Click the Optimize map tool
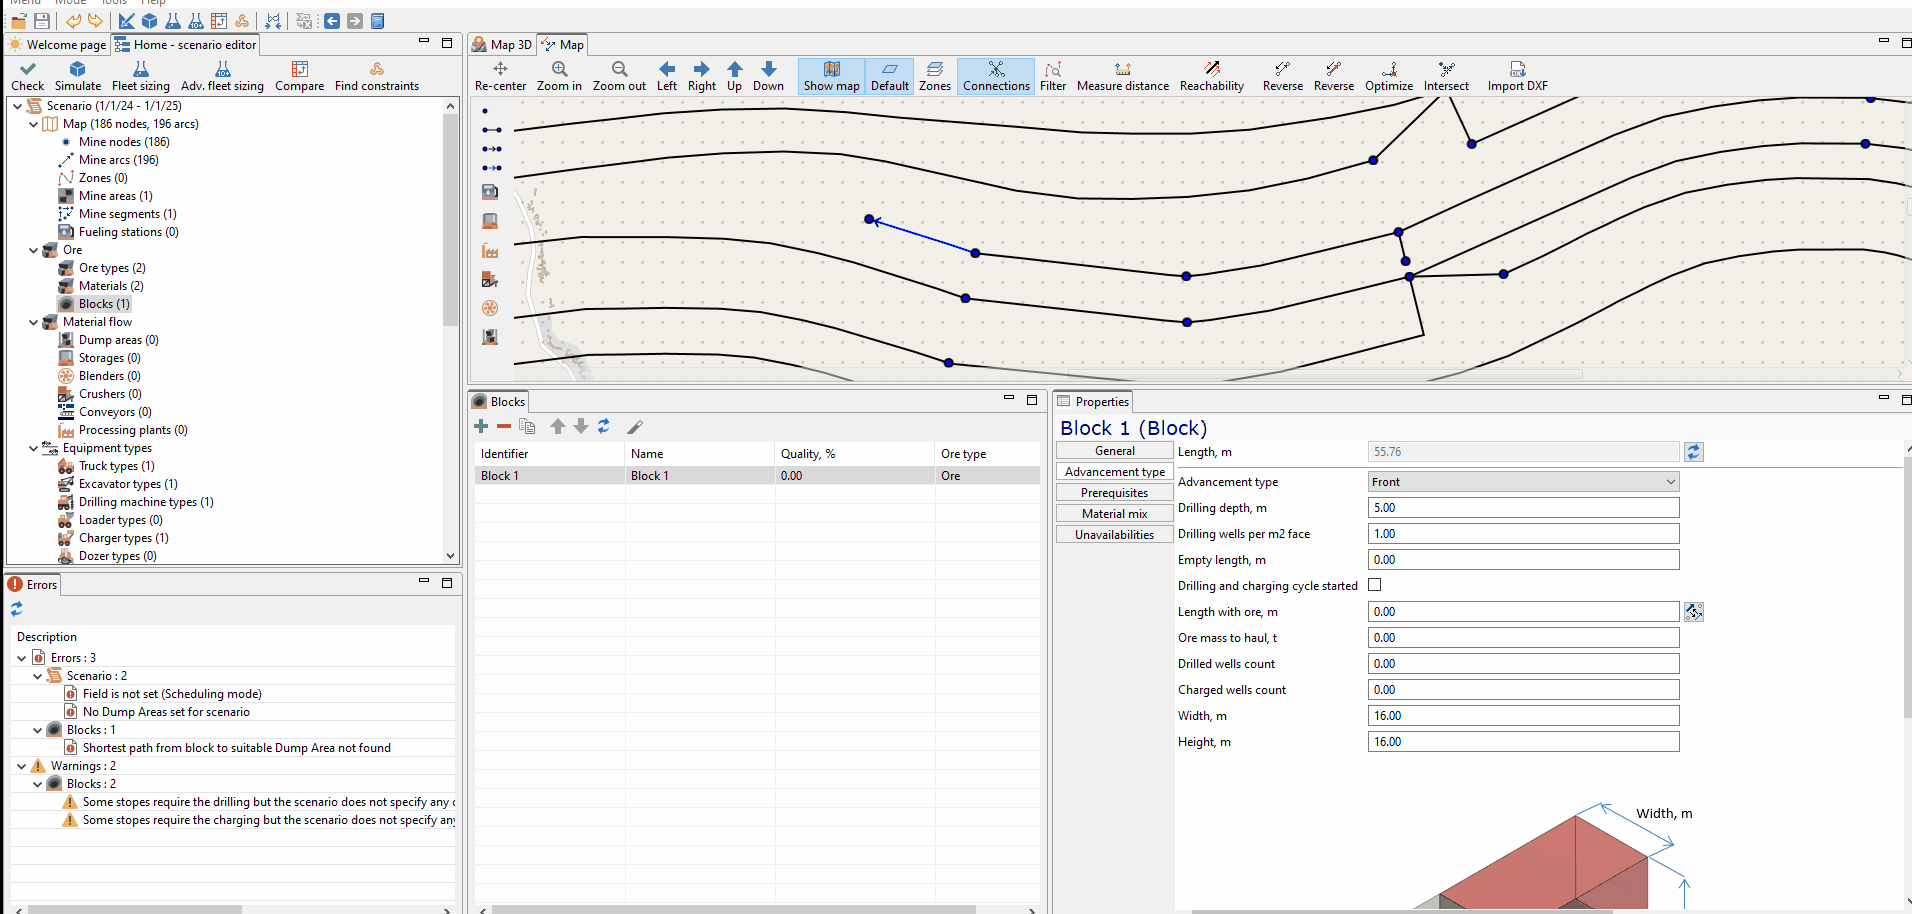 pos(1389,69)
